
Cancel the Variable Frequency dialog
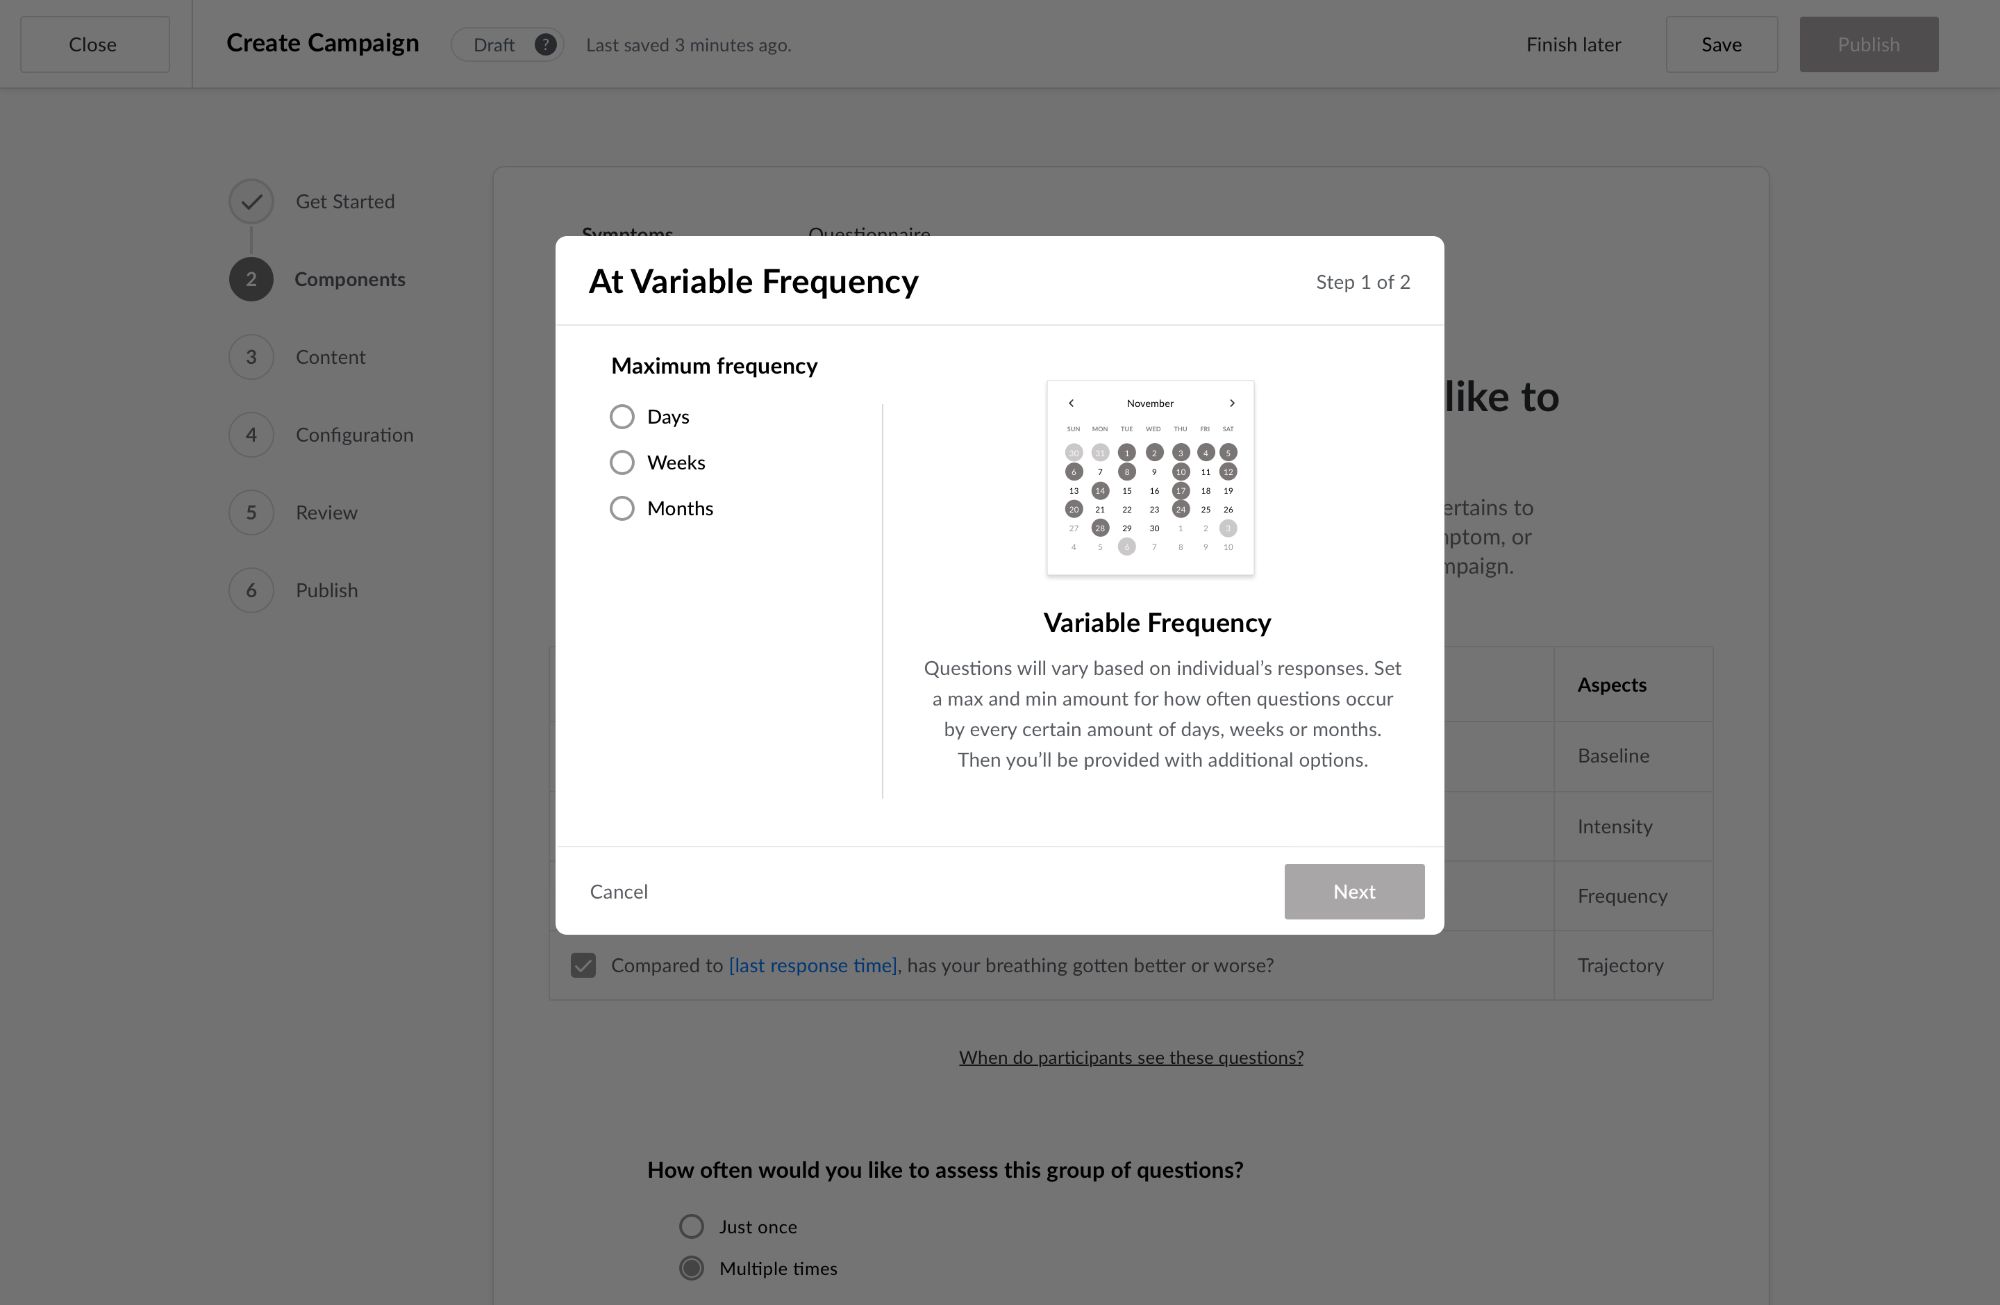point(619,892)
